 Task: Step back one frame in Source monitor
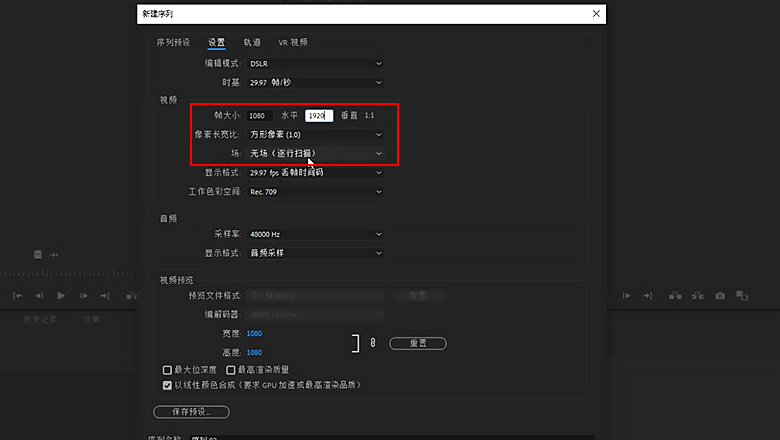(x=39, y=296)
